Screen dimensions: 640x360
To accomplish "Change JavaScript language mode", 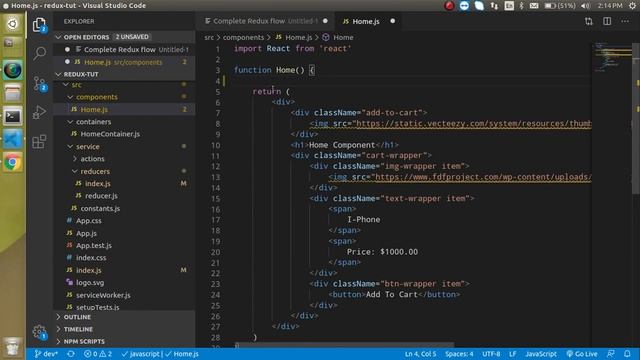I will tap(541, 354).
